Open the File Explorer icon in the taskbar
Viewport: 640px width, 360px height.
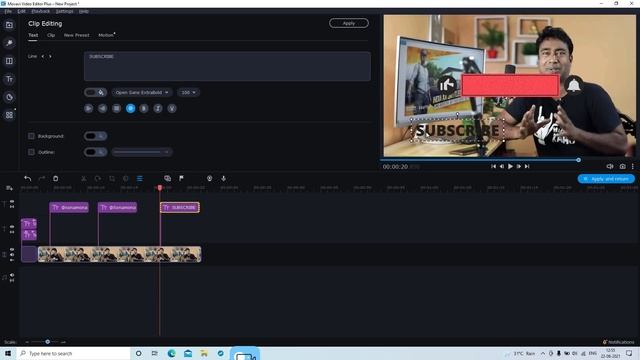tap(204, 353)
